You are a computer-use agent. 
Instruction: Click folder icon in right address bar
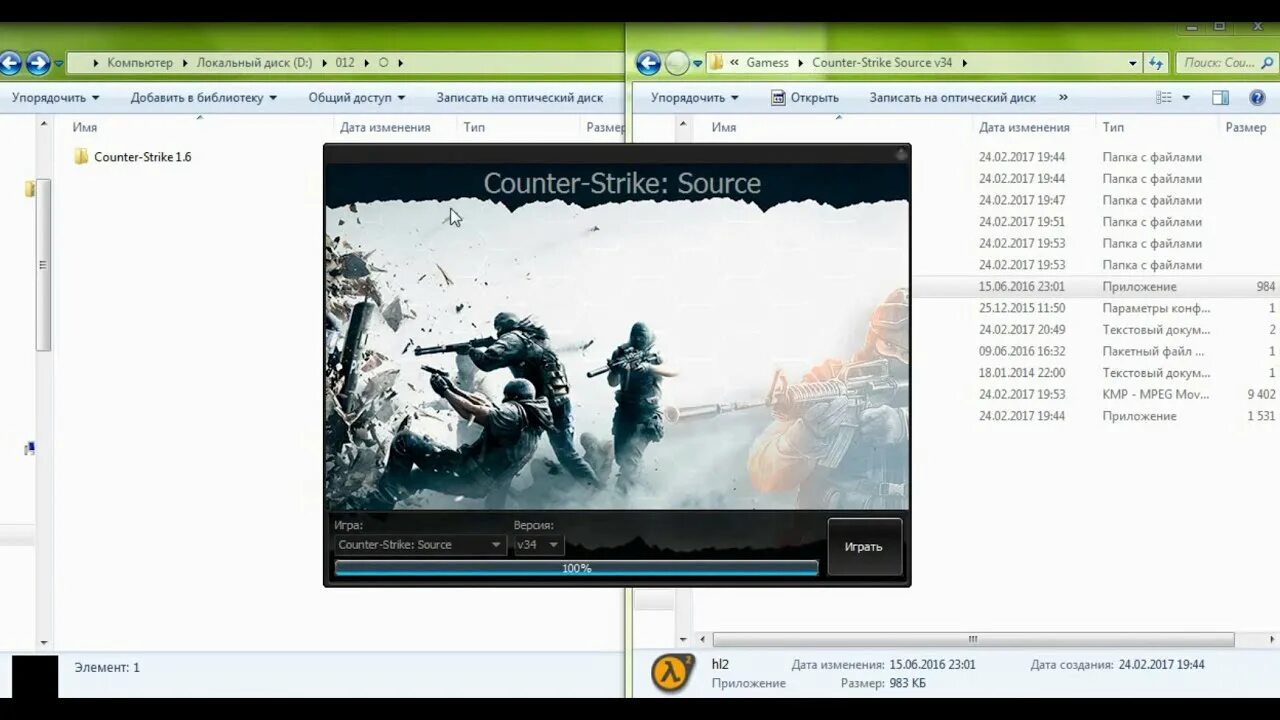[716, 63]
